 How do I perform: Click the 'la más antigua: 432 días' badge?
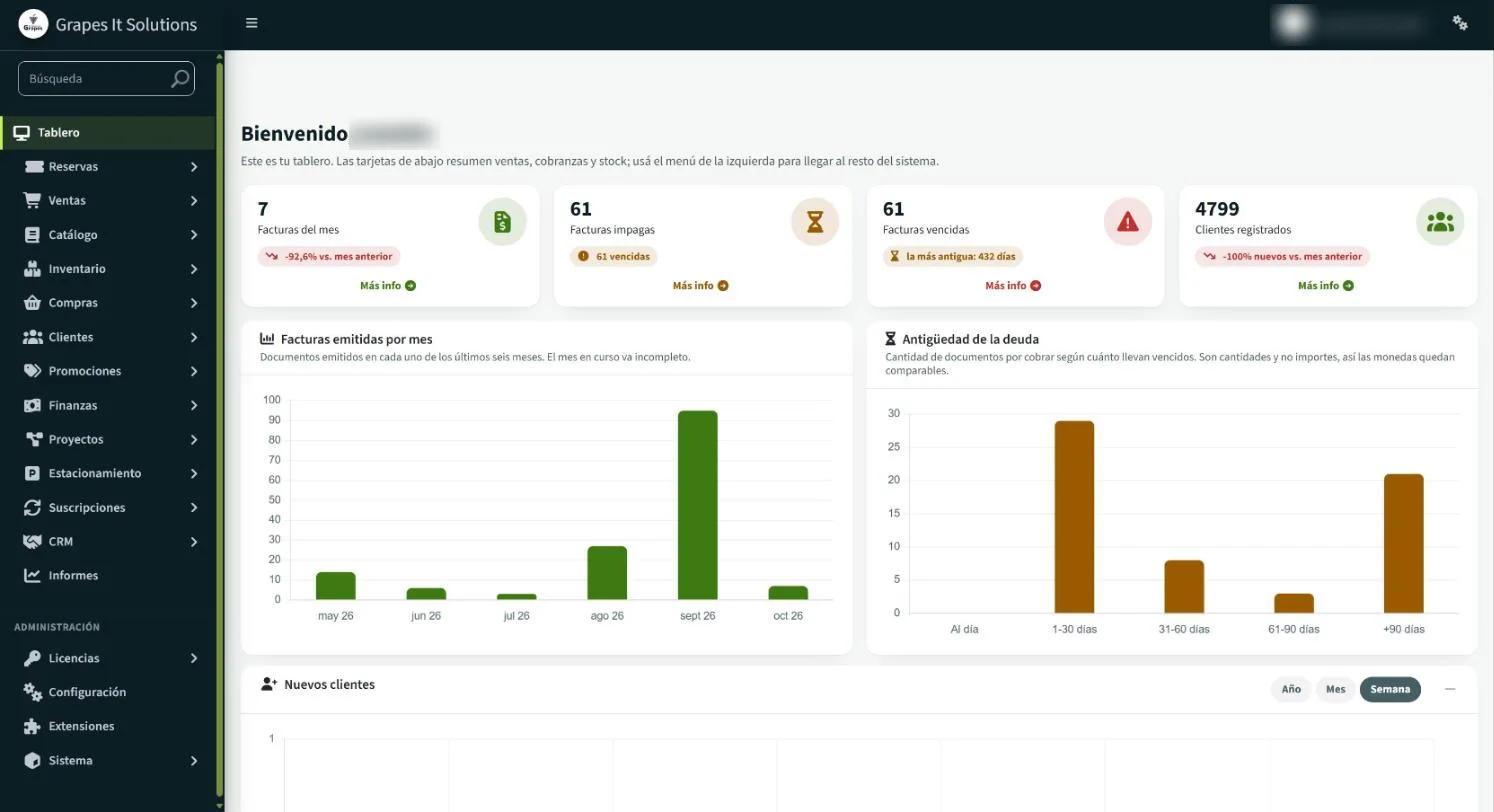[953, 257]
